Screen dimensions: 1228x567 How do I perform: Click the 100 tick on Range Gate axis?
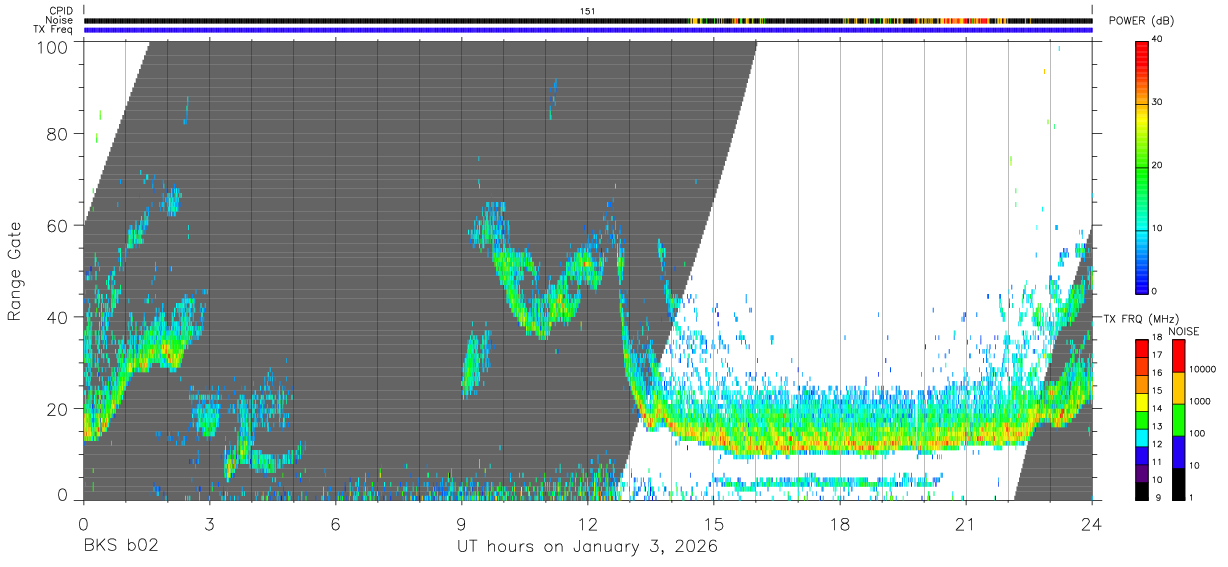[x=53, y=46]
